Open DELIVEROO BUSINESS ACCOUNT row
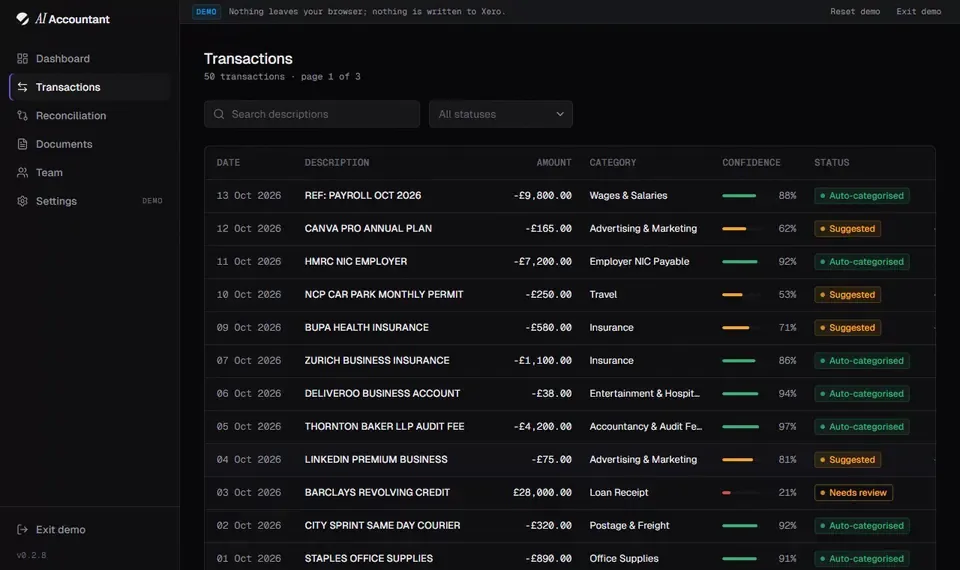960x570 pixels. pyautogui.click(x=570, y=394)
